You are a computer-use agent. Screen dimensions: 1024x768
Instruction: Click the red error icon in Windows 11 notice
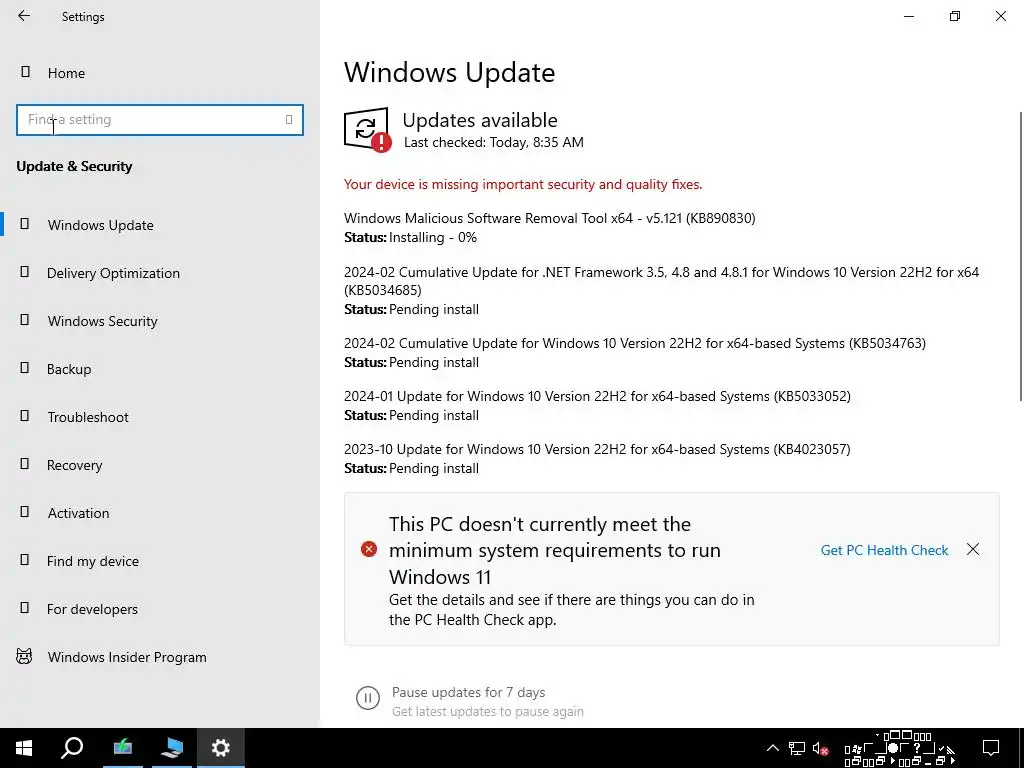click(369, 549)
